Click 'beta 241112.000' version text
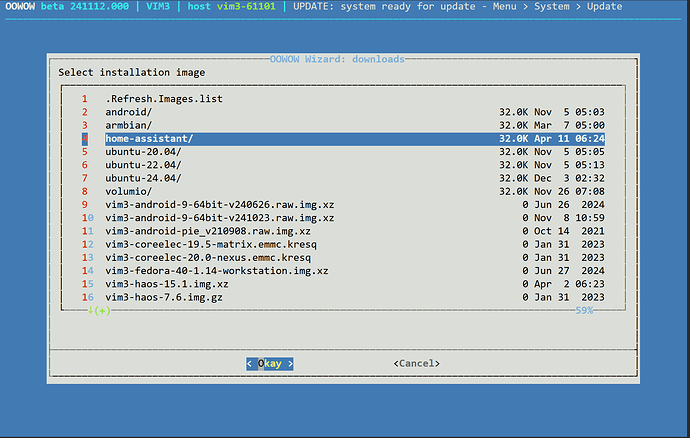The image size is (690, 438). 84,7
